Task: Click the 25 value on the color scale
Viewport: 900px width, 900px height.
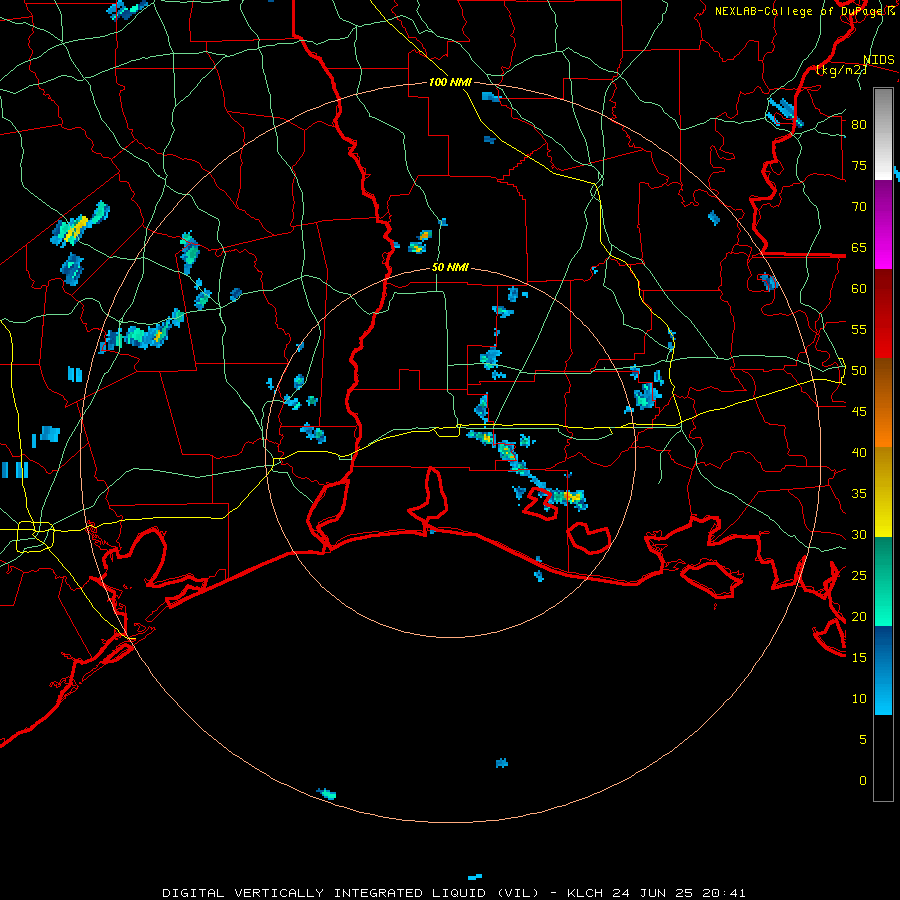Action: click(859, 576)
